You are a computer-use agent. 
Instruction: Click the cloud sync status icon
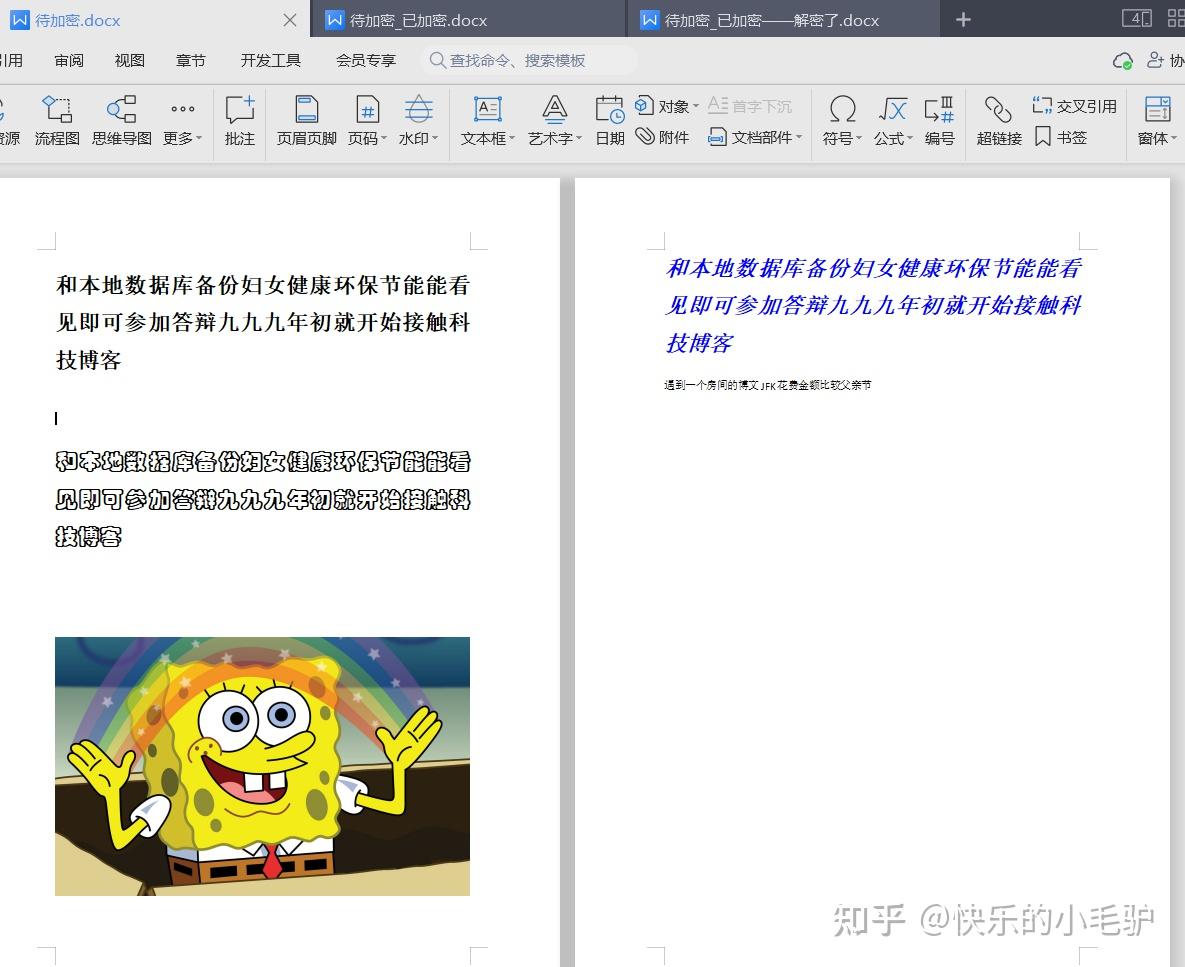tap(1123, 60)
